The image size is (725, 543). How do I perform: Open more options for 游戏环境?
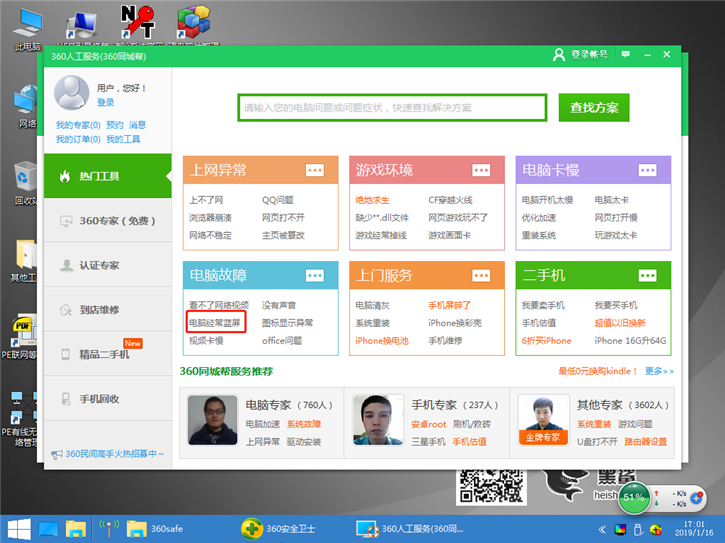(x=481, y=170)
